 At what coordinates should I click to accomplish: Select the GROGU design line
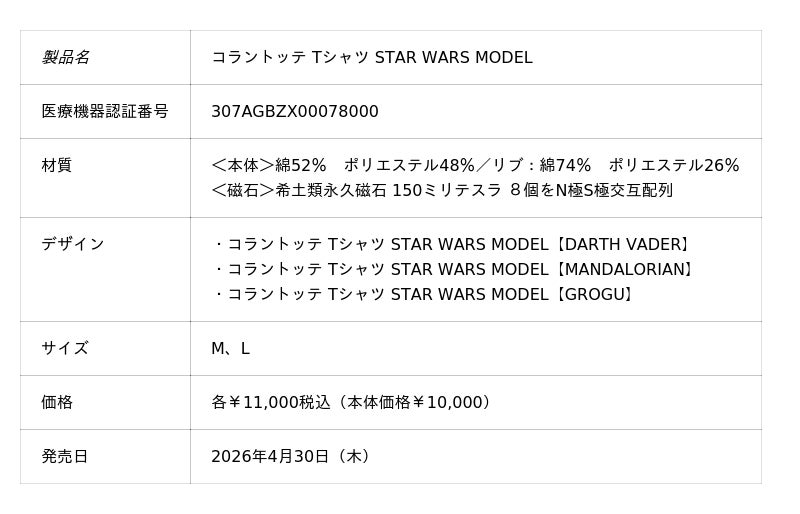click(426, 294)
